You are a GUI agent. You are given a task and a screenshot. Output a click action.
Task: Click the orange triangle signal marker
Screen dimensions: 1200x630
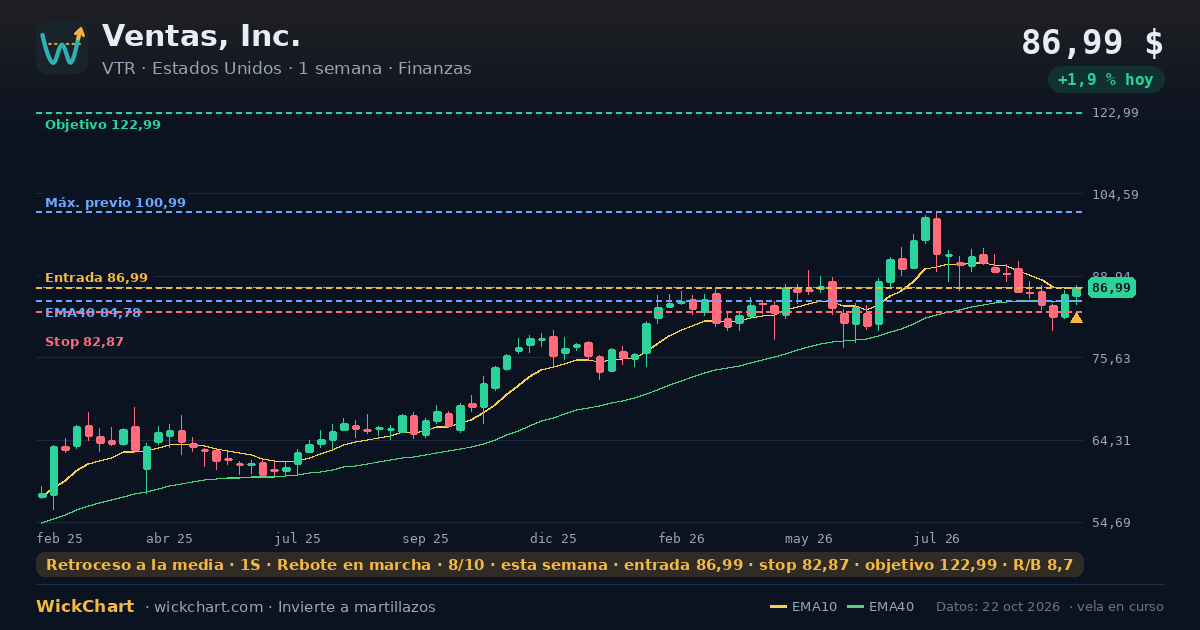(x=1076, y=318)
